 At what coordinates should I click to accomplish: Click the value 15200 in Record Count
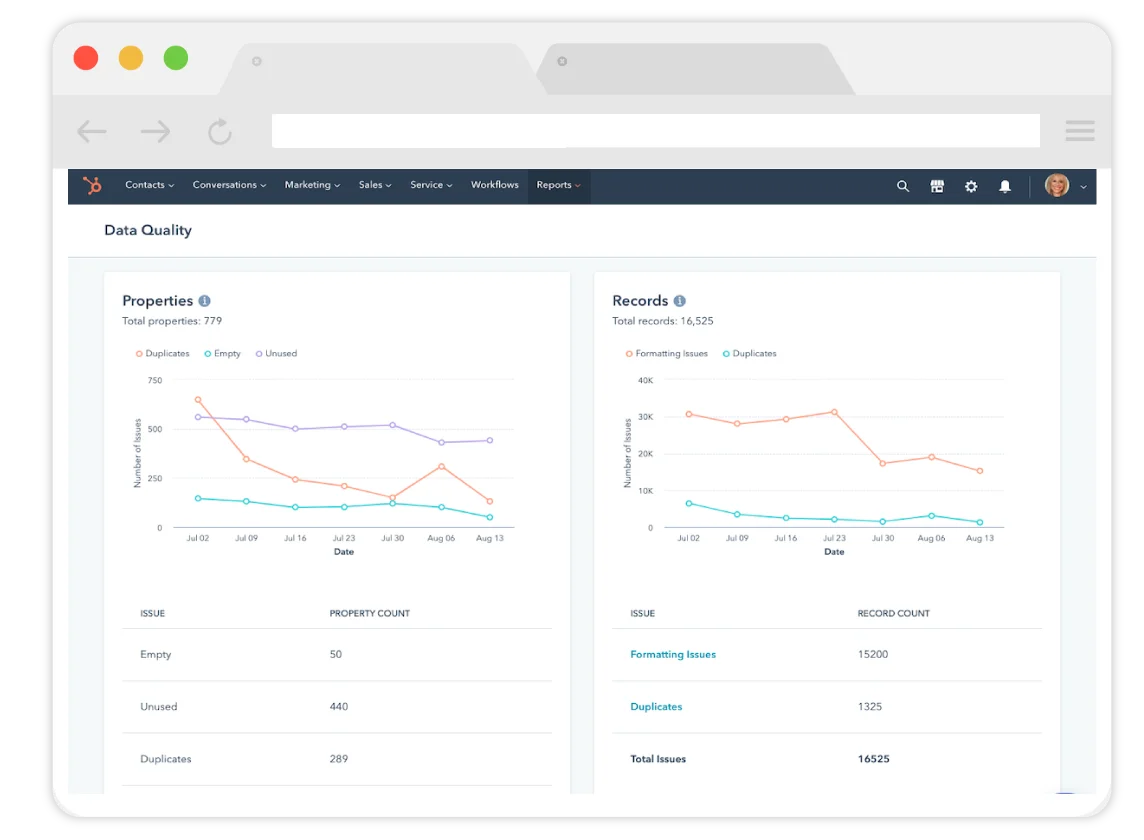click(x=873, y=655)
